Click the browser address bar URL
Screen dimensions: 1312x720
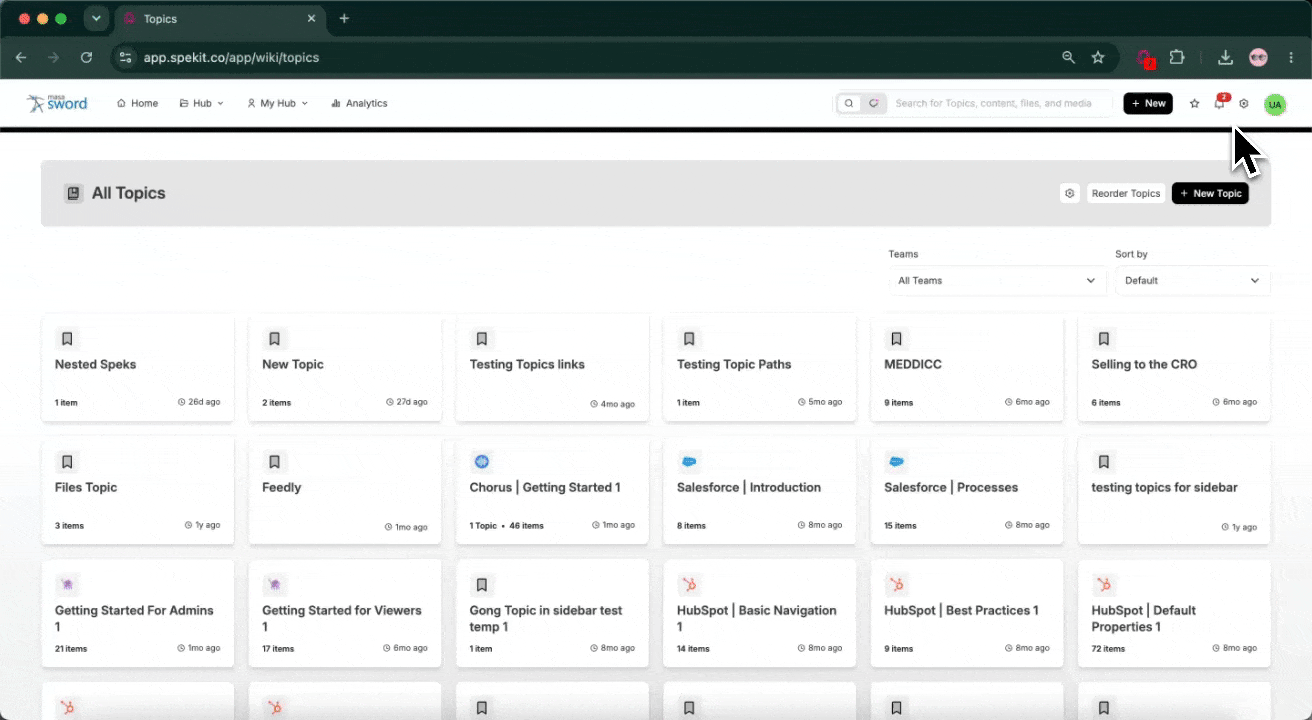click(232, 58)
